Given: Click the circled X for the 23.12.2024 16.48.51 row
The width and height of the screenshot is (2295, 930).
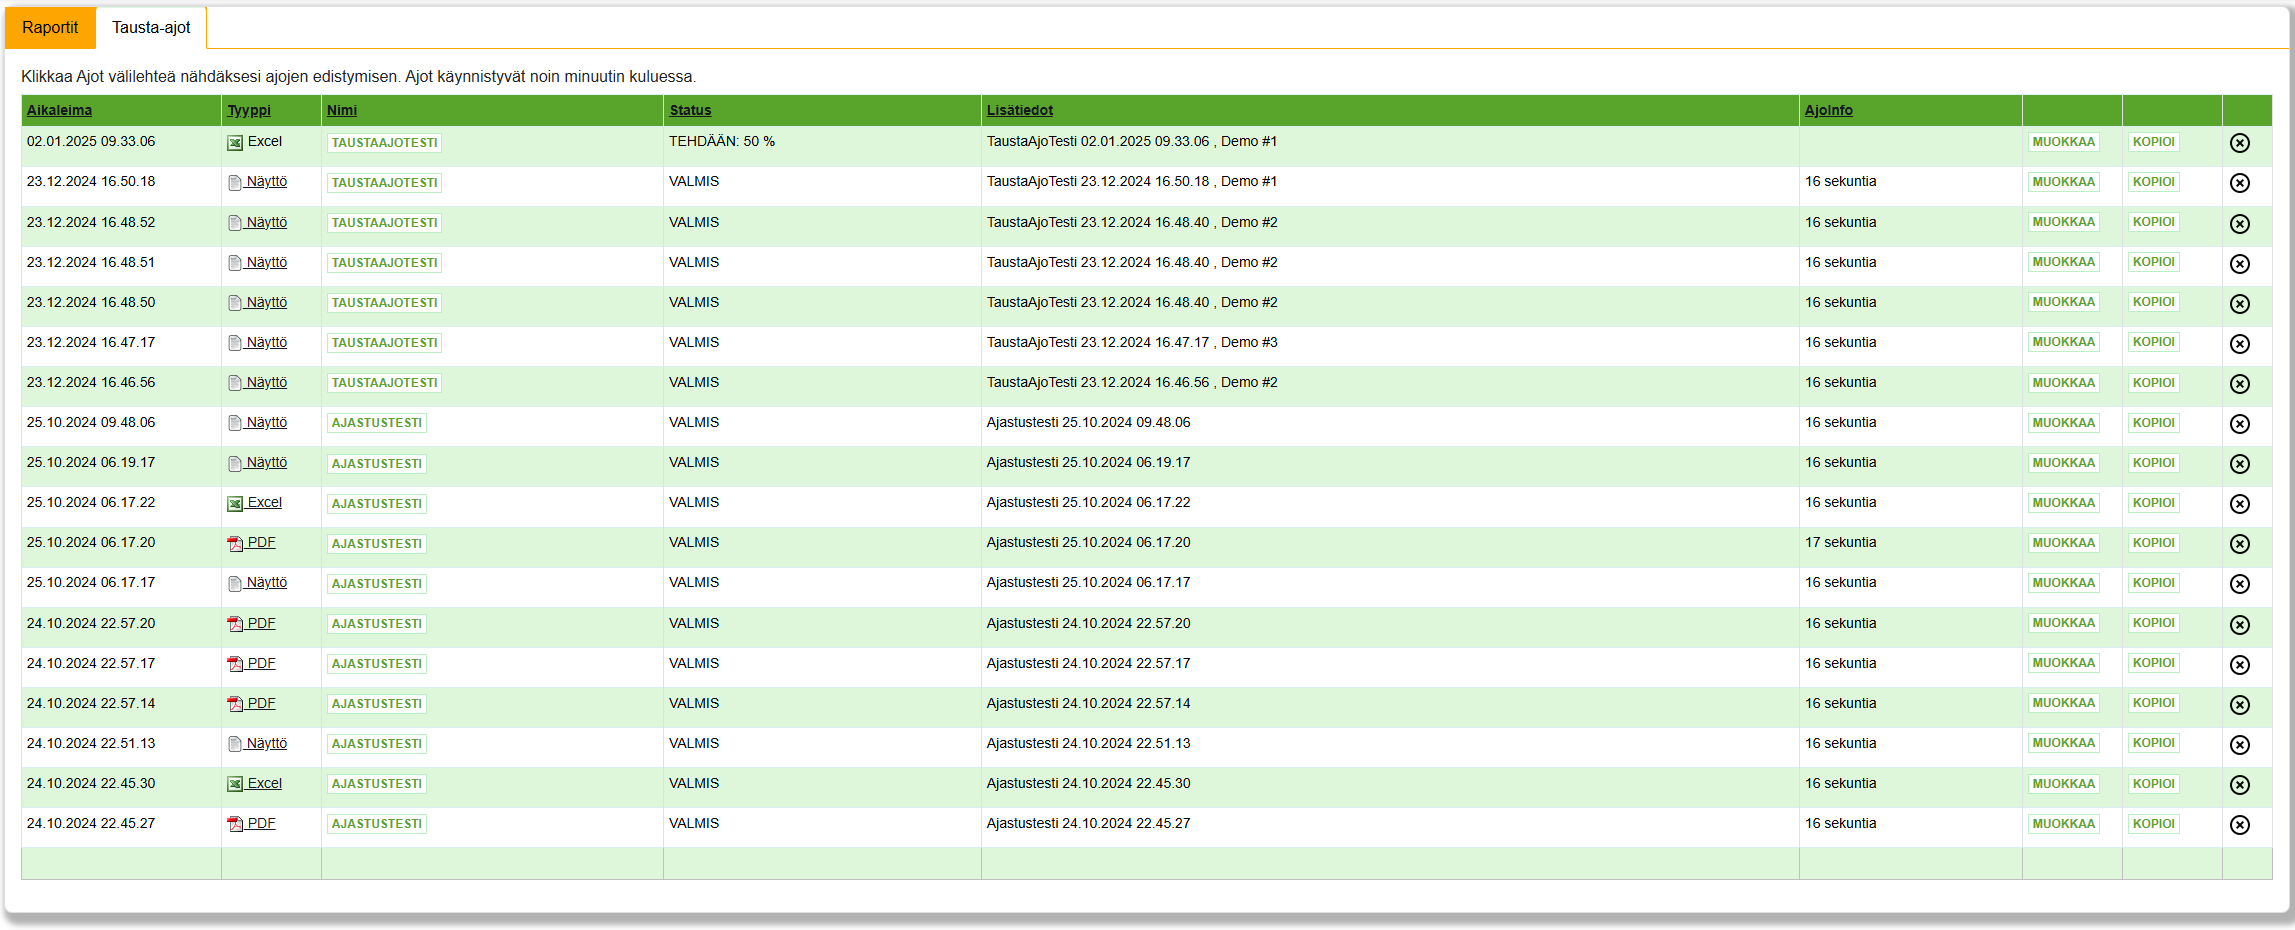Looking at the screenshot, I should point(2240,264).
